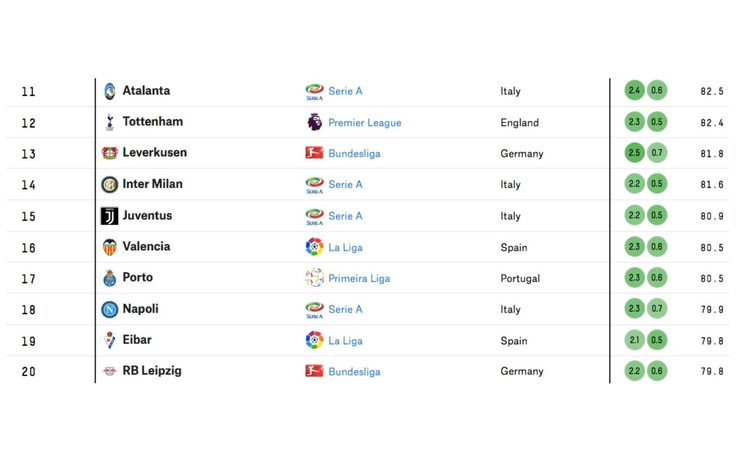Open Leverkusen's Bundesliga league link
Screen dimensions: 738x462
[354, 154]
